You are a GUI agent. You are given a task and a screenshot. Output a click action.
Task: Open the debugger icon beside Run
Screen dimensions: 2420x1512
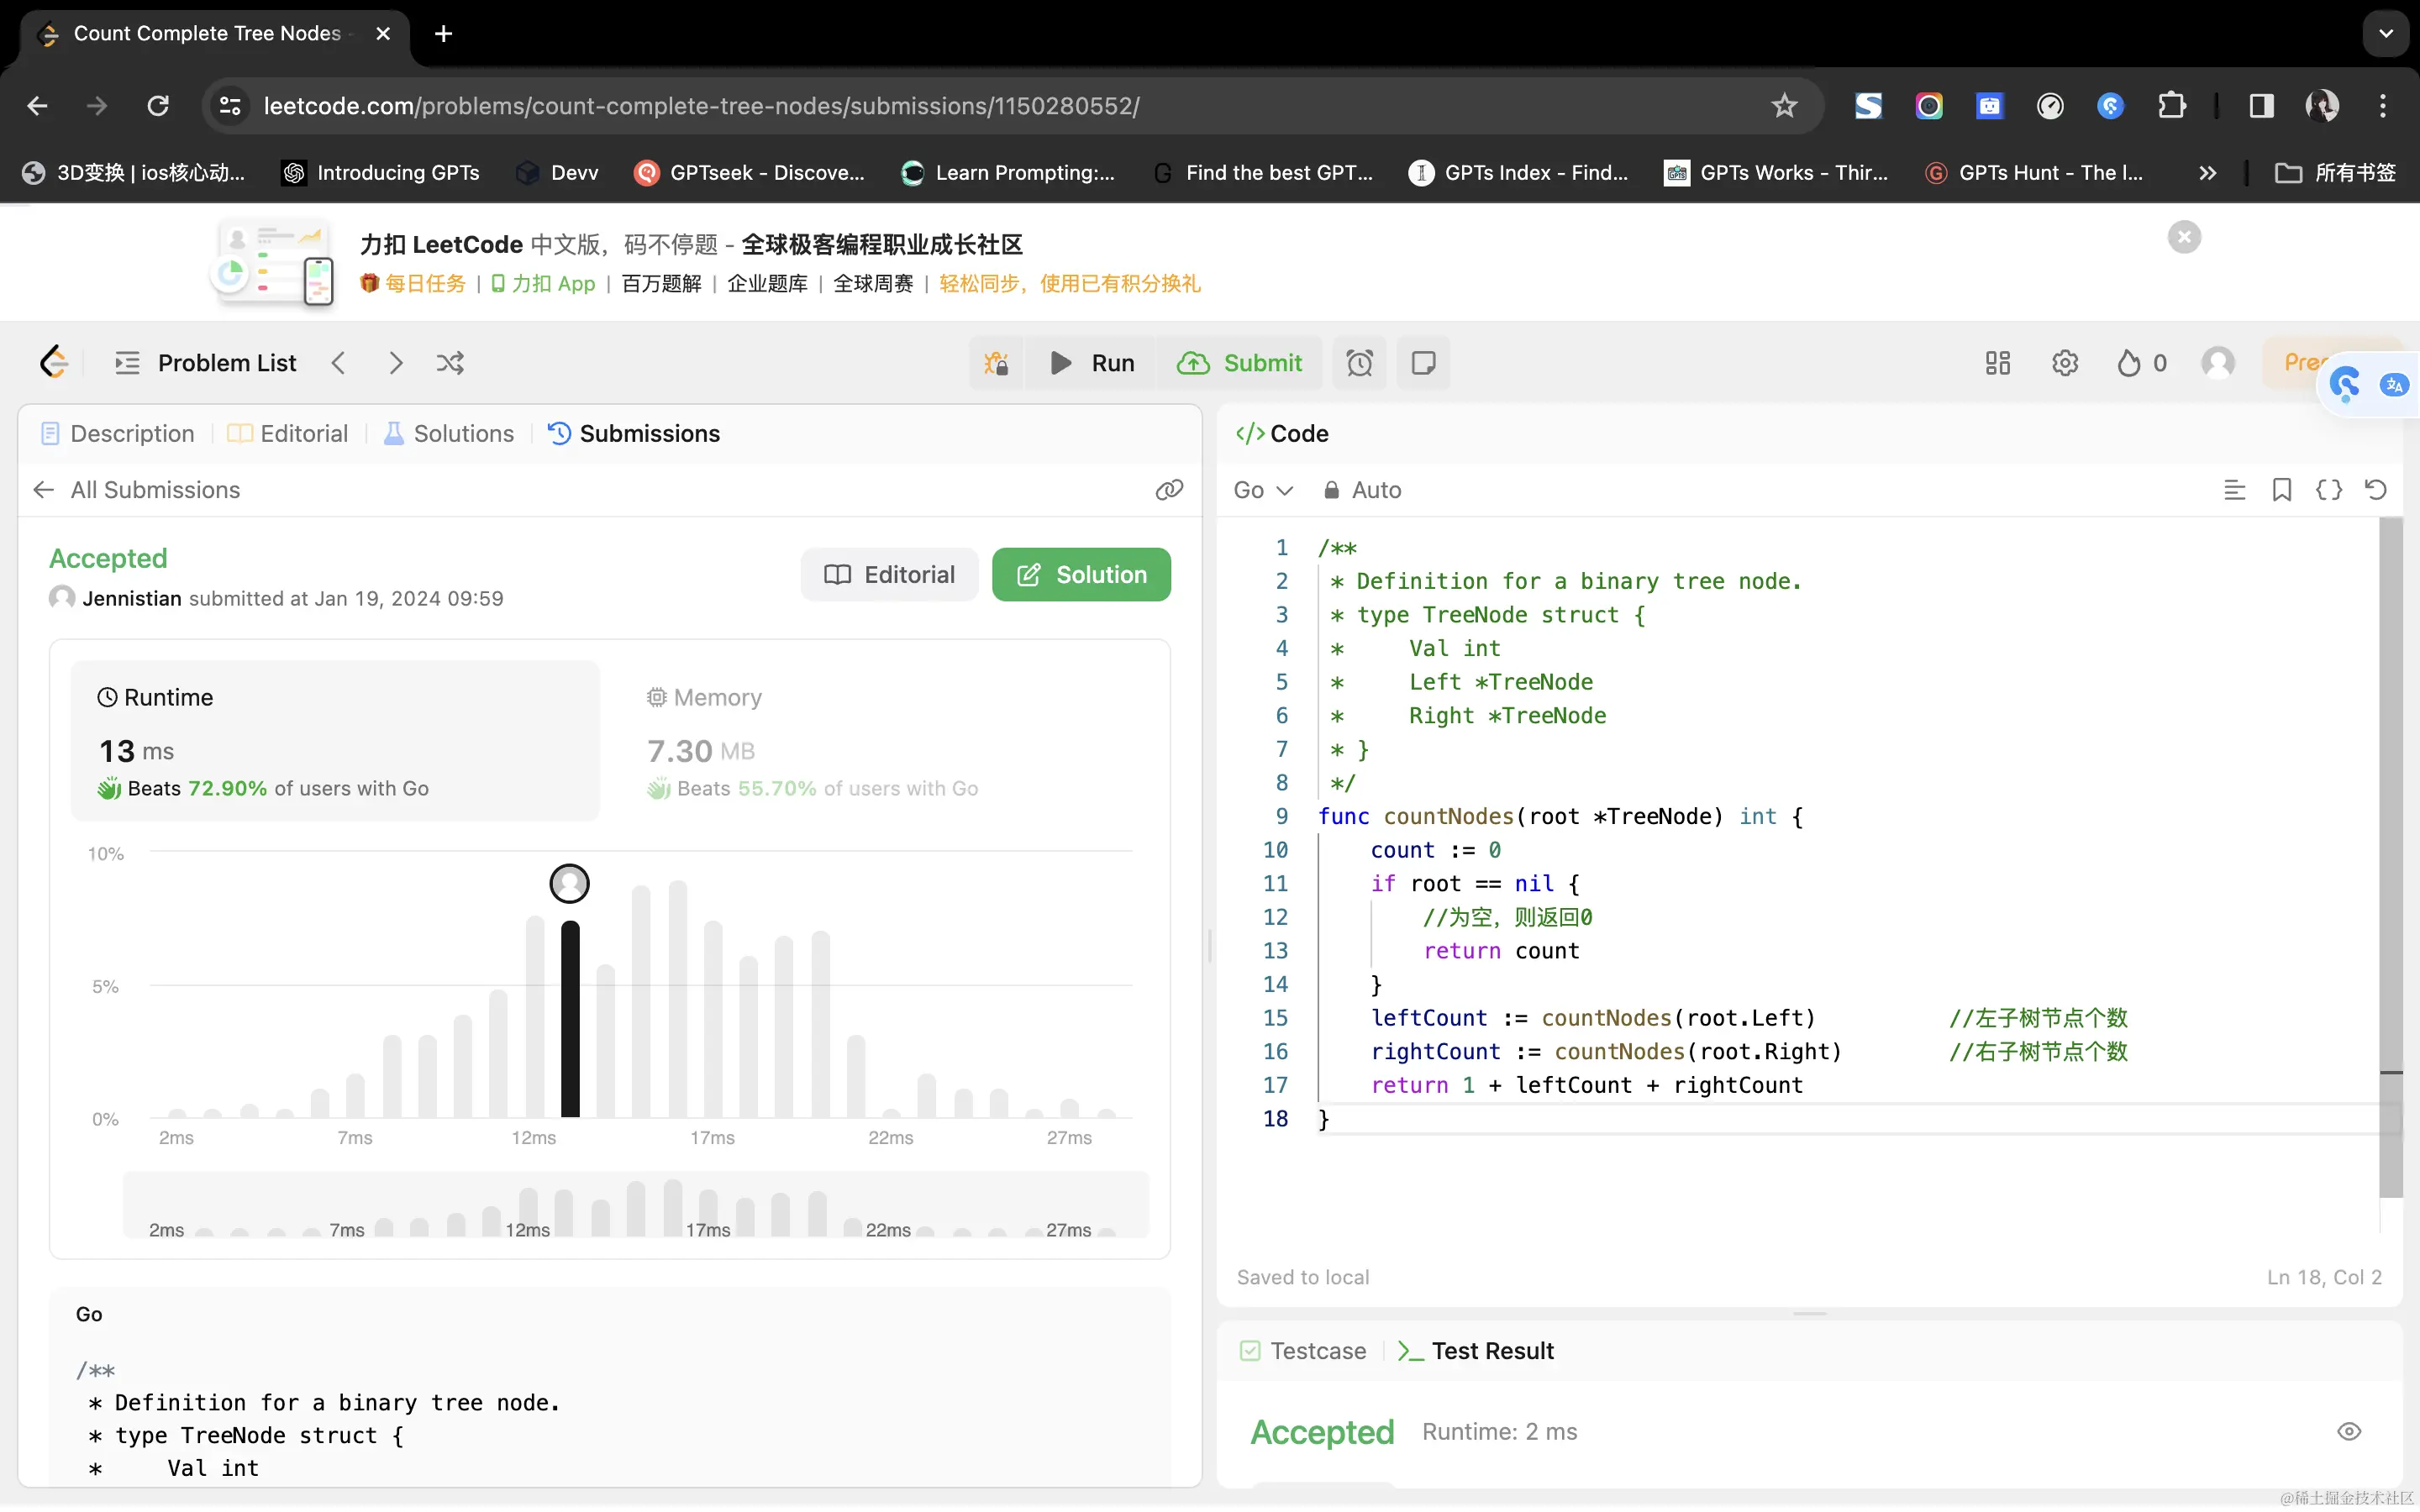pos(996,363)
